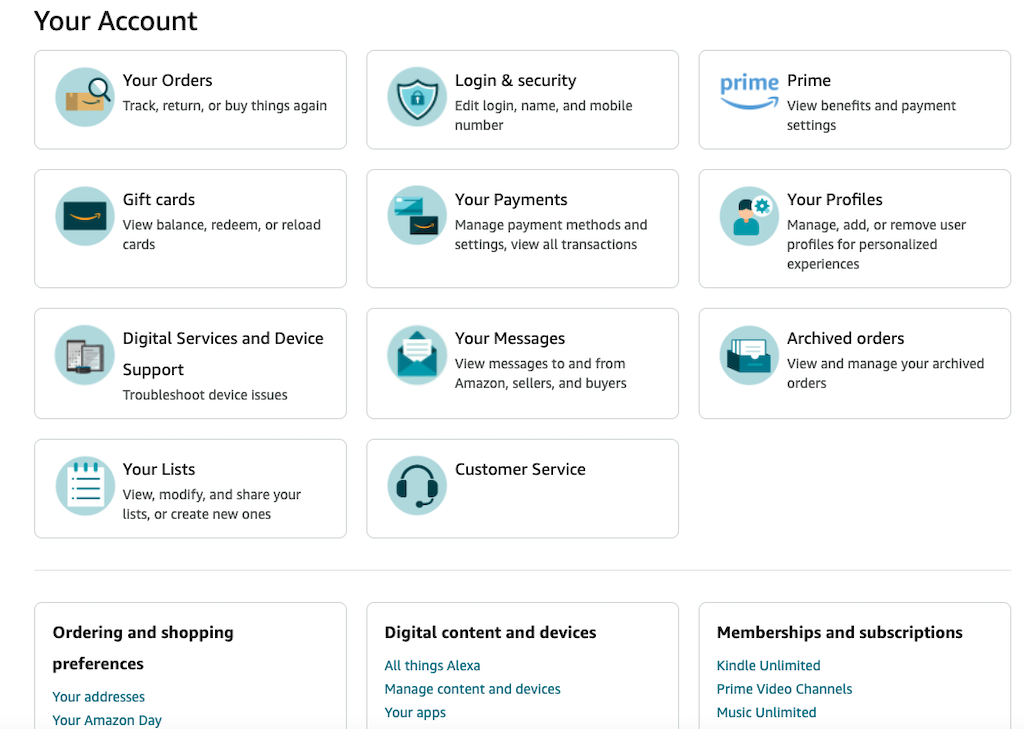Open the Your Lists heading
This screenshot has width=1024, height=729.
pyautogui.click(x=159, y=469)
